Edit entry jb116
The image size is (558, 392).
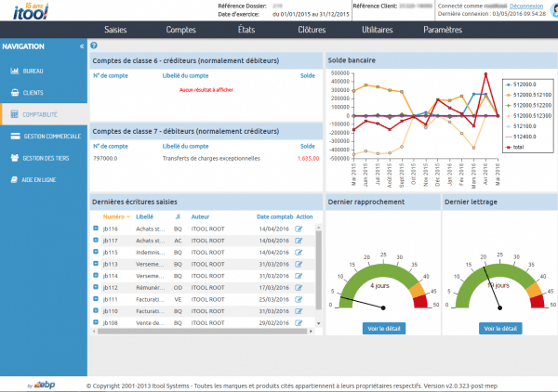coord(299,229)
